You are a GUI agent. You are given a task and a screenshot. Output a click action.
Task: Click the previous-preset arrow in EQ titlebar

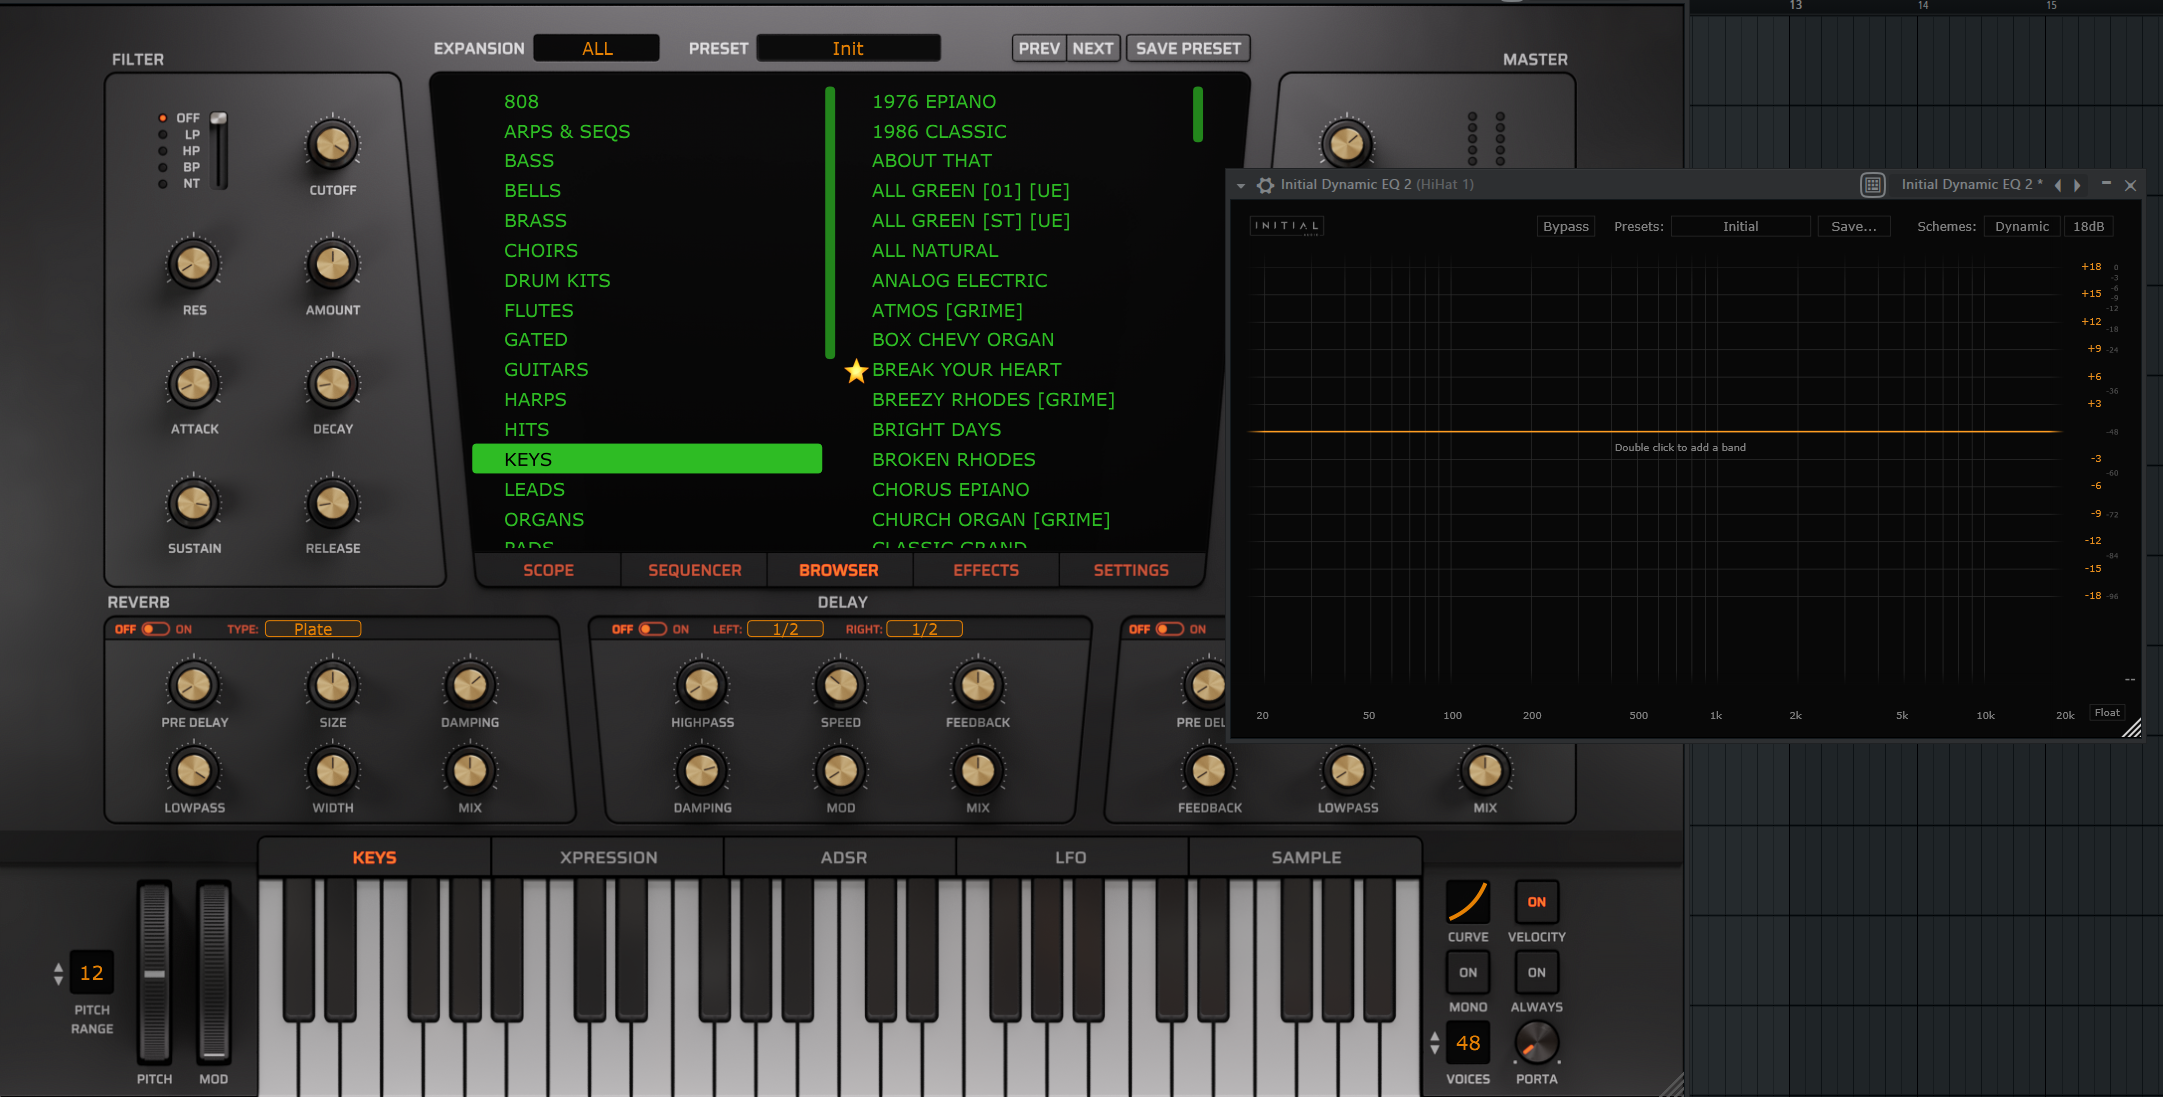tap(2058, 185)
